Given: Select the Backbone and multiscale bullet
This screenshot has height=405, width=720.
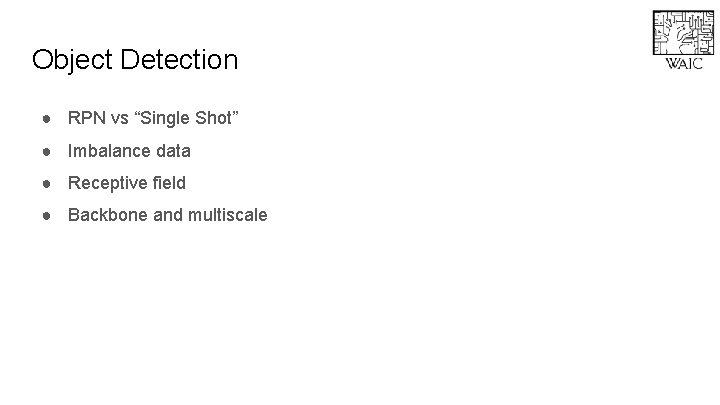Looking at the screenshot, I should [x=167, y=215].
